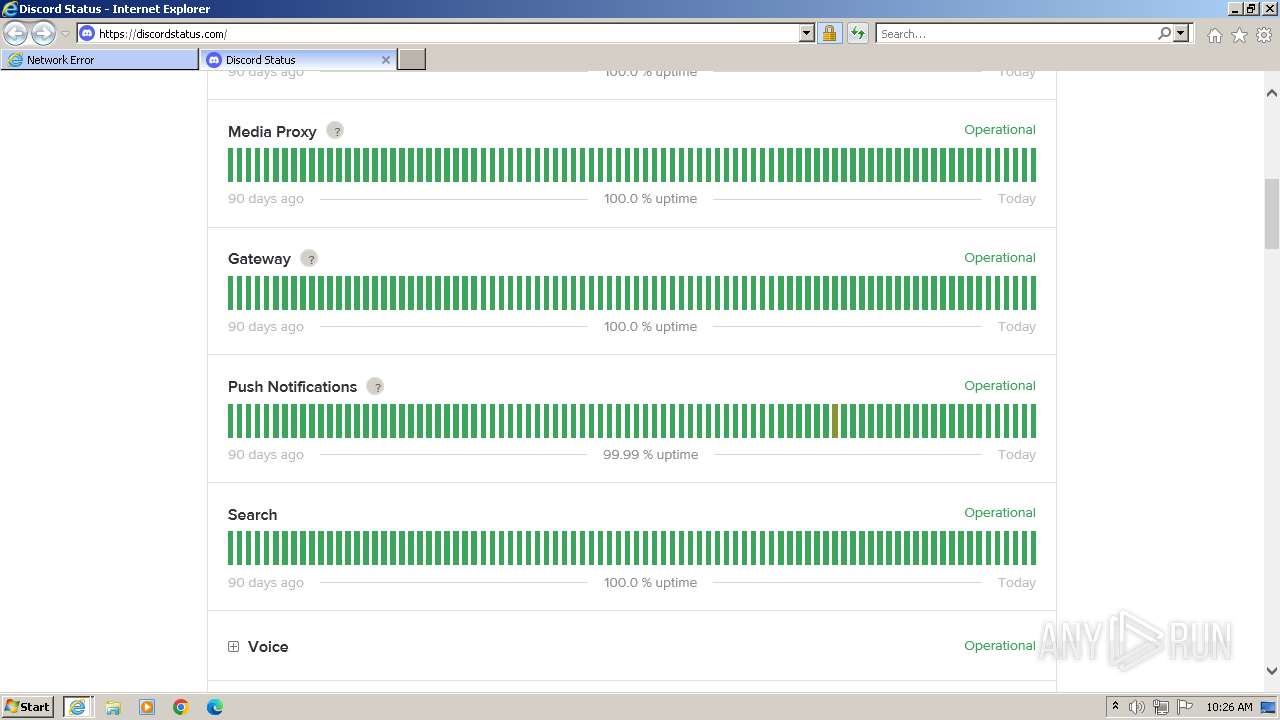
Task: Launch Chrome from the taskbar
Action: (181, 707)
